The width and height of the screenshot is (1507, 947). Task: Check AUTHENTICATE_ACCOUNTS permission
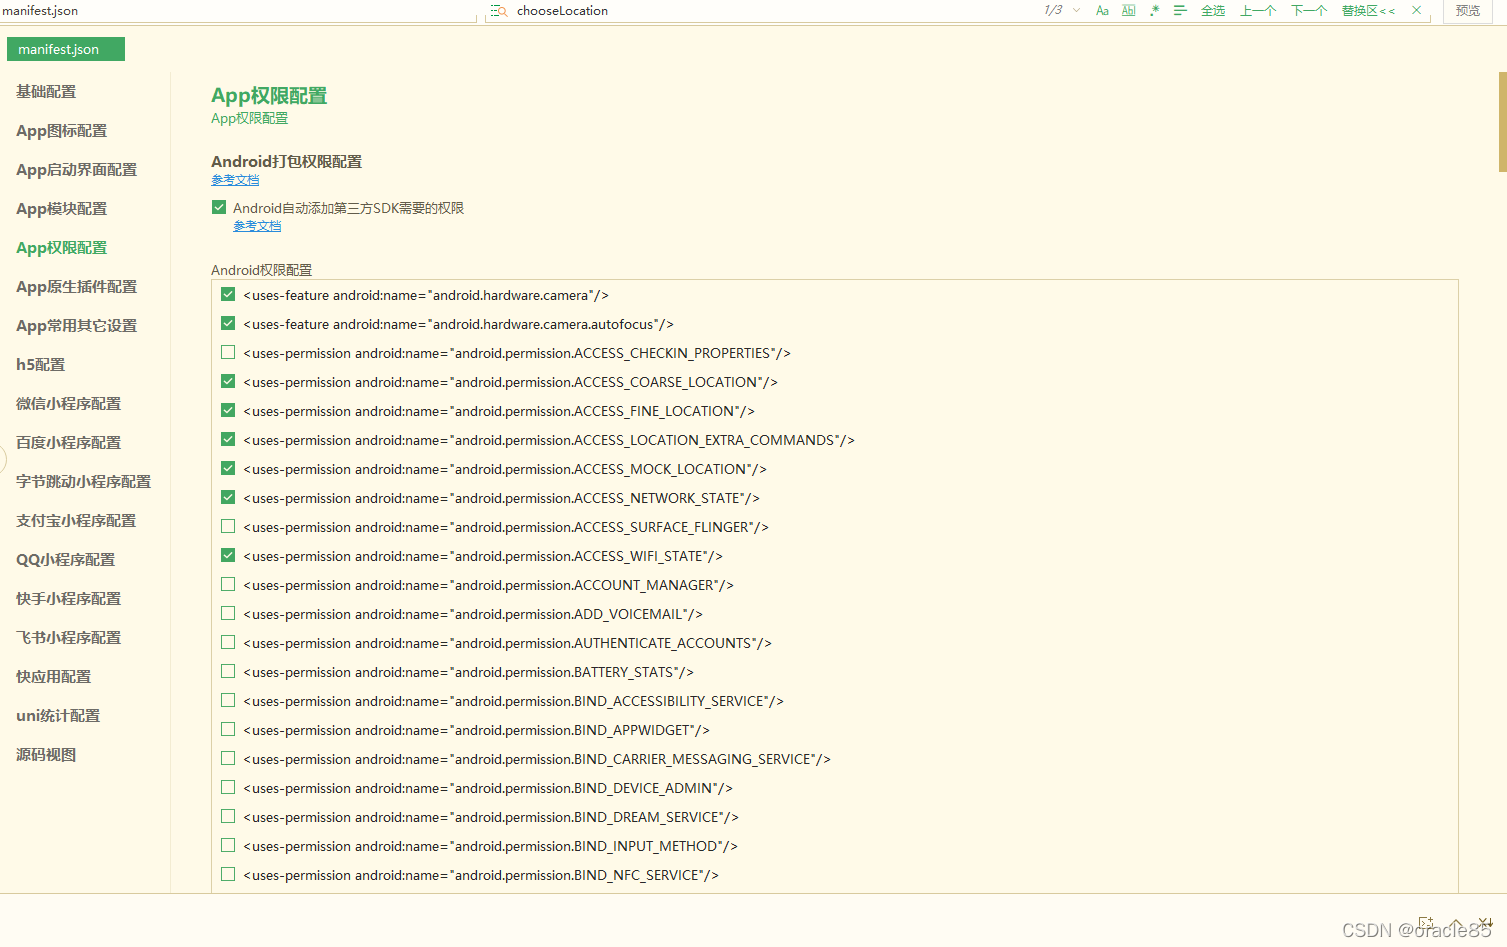(x=228, y=642)
